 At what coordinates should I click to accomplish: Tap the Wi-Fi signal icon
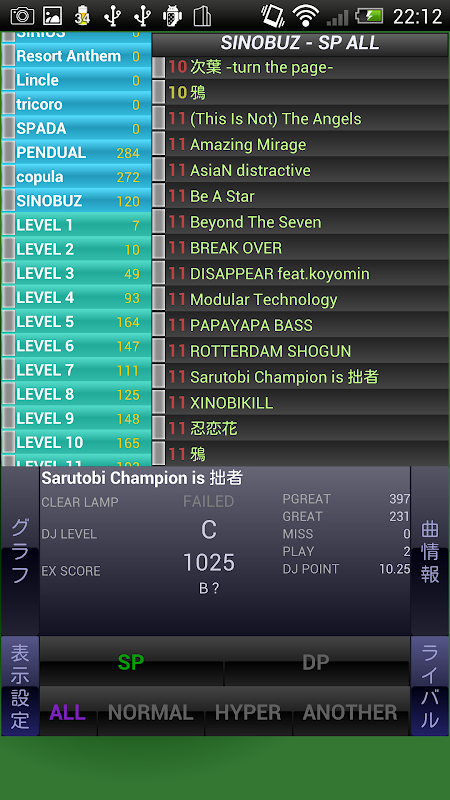pos(306,16)
